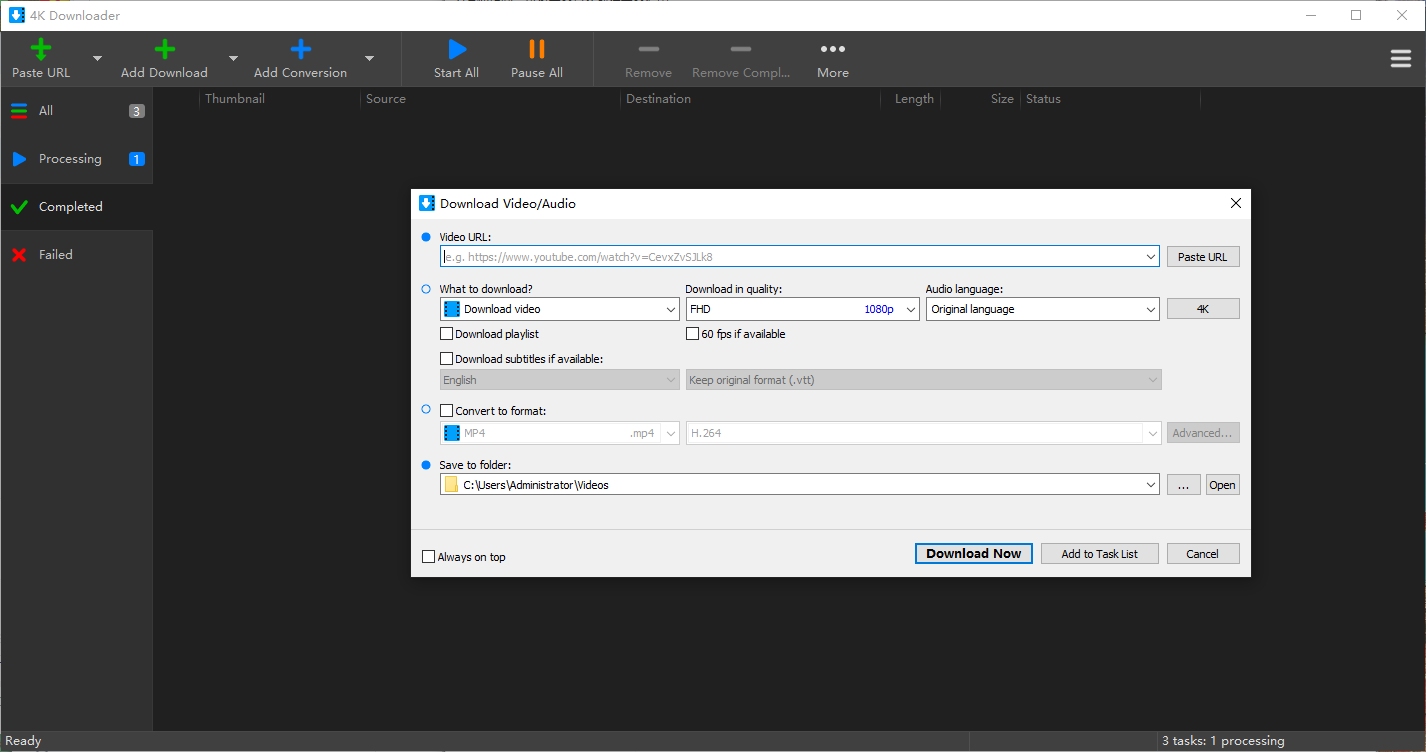Check Download subtitles if available

coord(447,359)
